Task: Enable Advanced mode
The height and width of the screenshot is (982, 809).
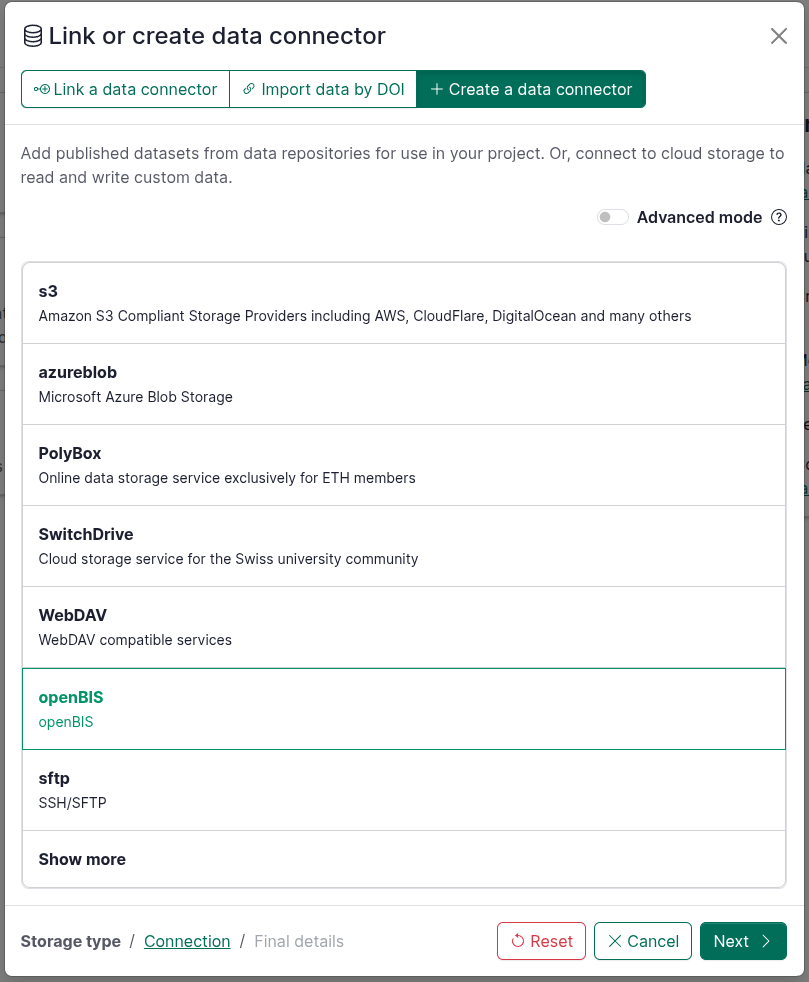Action: pos(612,216)
